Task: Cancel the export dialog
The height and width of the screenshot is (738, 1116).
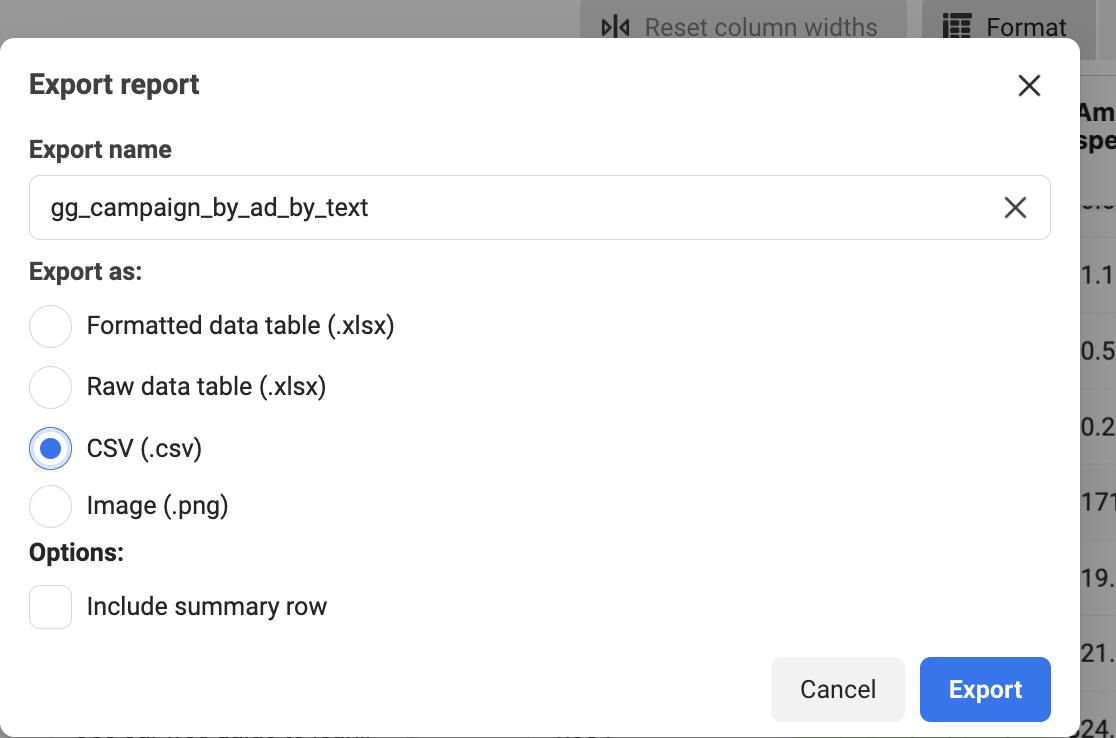Action: pos(838,689)
